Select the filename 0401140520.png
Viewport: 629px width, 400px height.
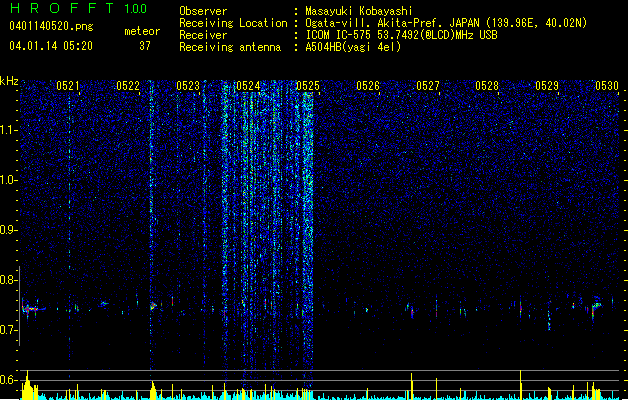(x=51, y=26)
